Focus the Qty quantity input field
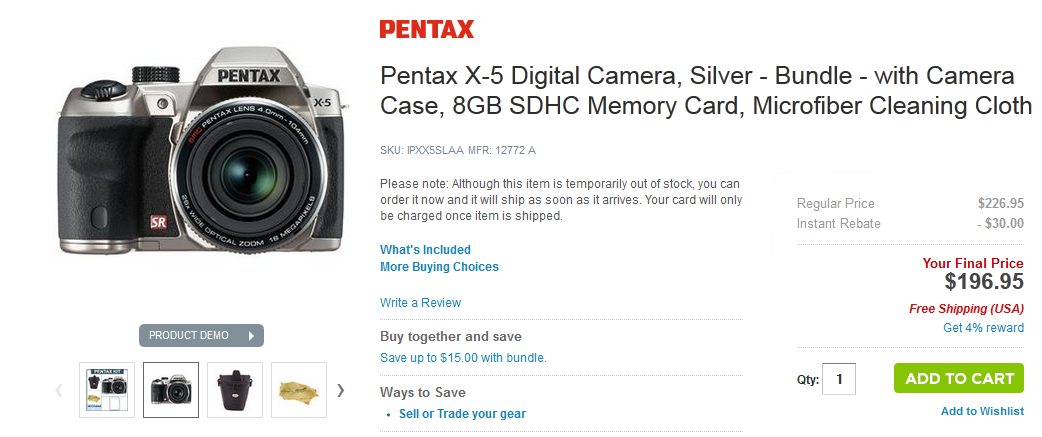Viewport: 1042px width, 437px height. point(839,379)
